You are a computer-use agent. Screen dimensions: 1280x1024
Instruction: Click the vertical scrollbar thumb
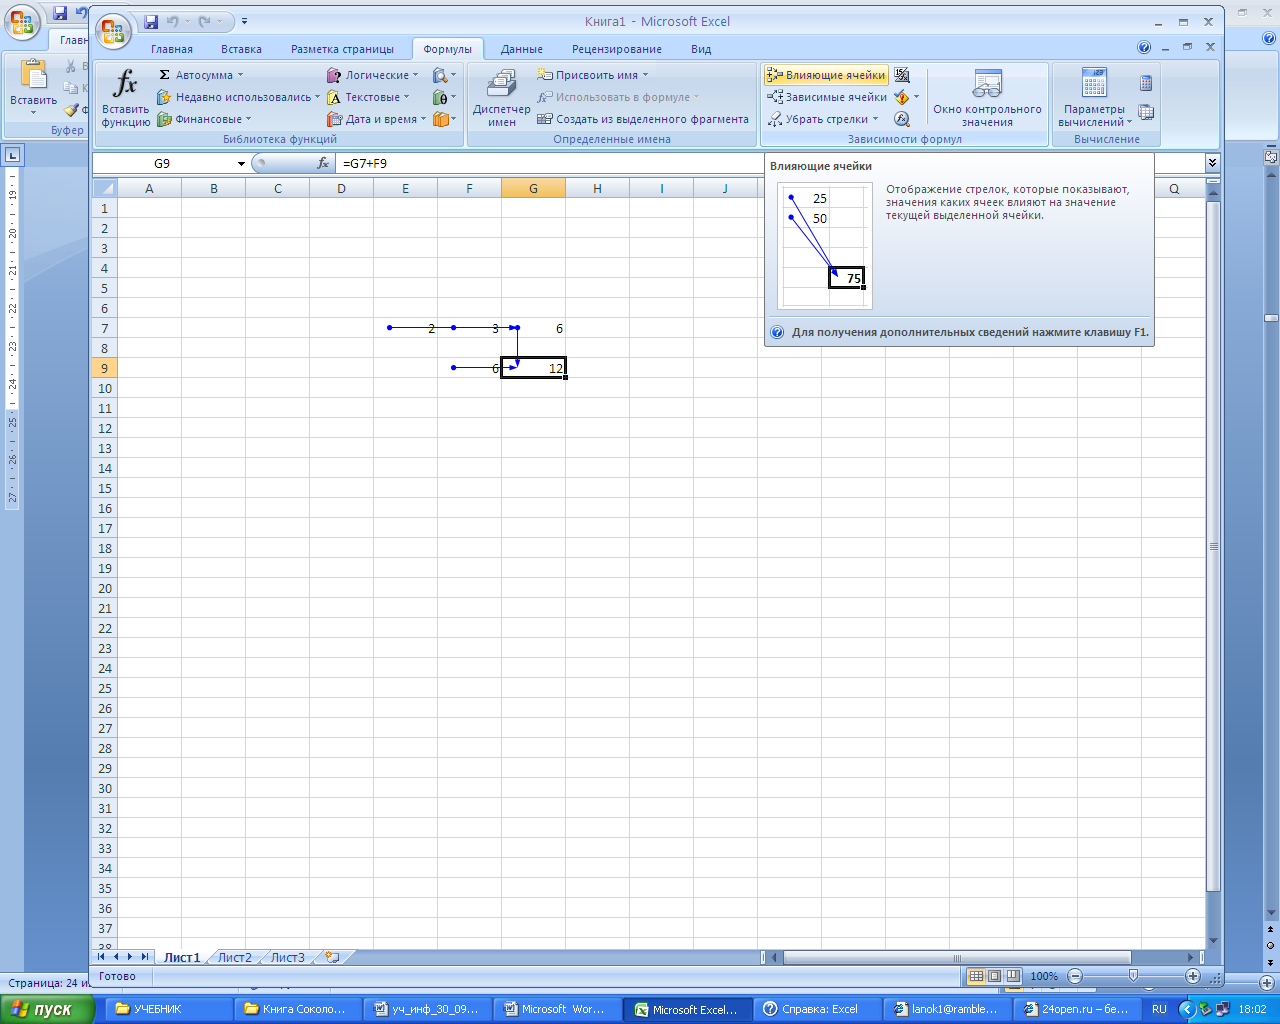point(1213,546)
